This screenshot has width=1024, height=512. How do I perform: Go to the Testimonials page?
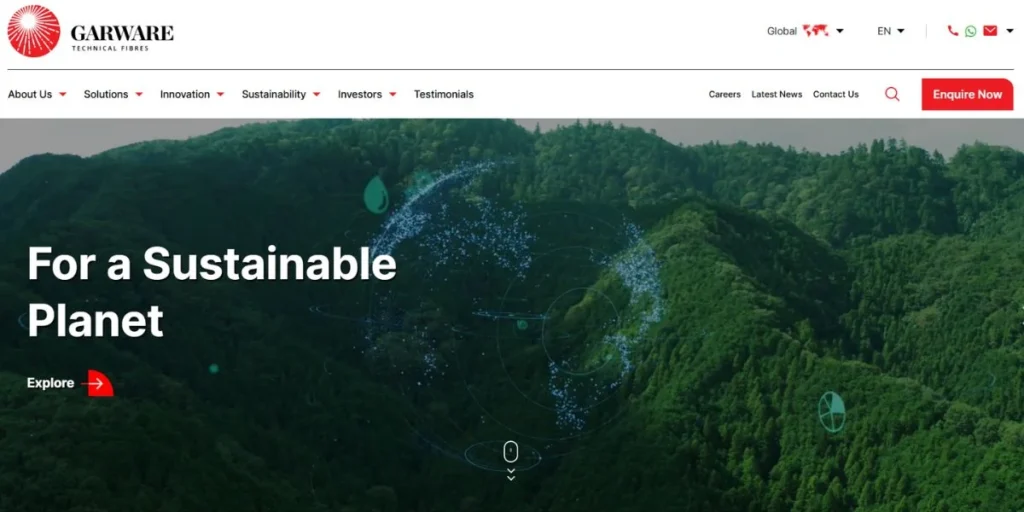coord(443,94)
